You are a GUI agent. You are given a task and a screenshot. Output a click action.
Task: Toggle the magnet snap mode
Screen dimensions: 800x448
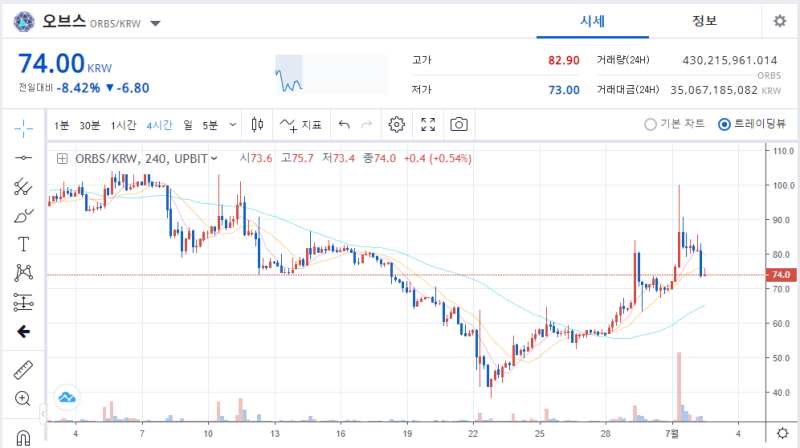[x=23, y=437]
